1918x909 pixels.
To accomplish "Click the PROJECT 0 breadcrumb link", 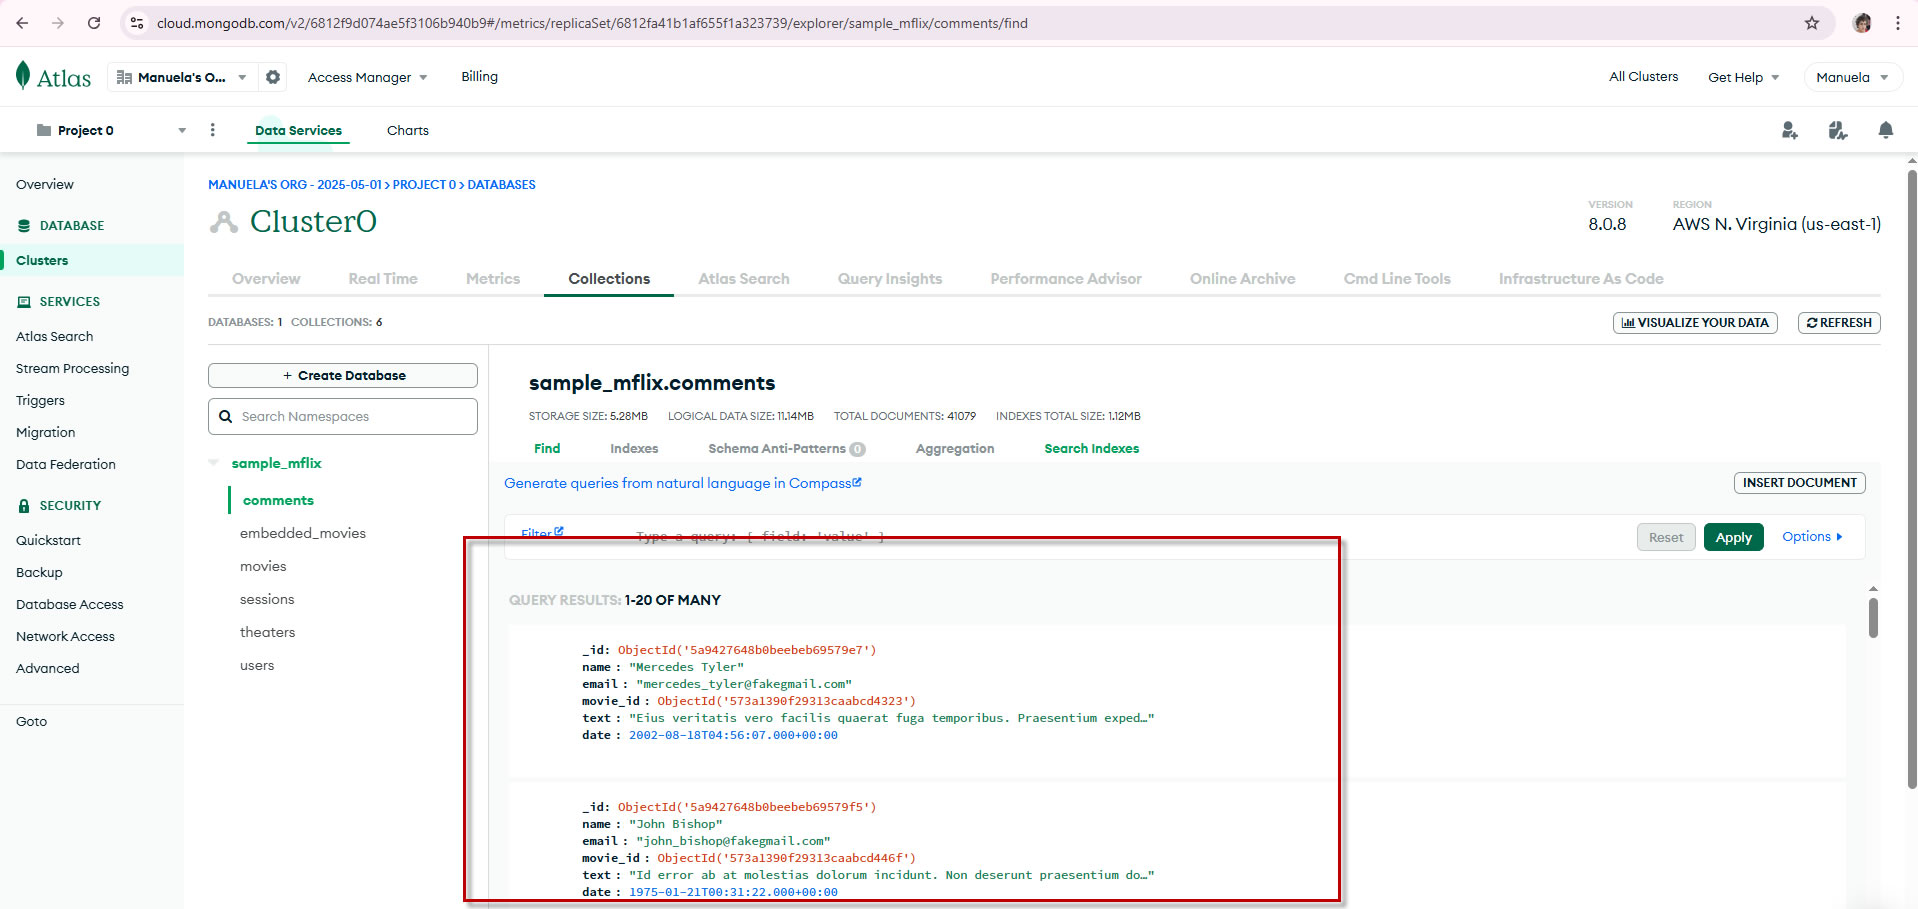I will click(424, 185).
